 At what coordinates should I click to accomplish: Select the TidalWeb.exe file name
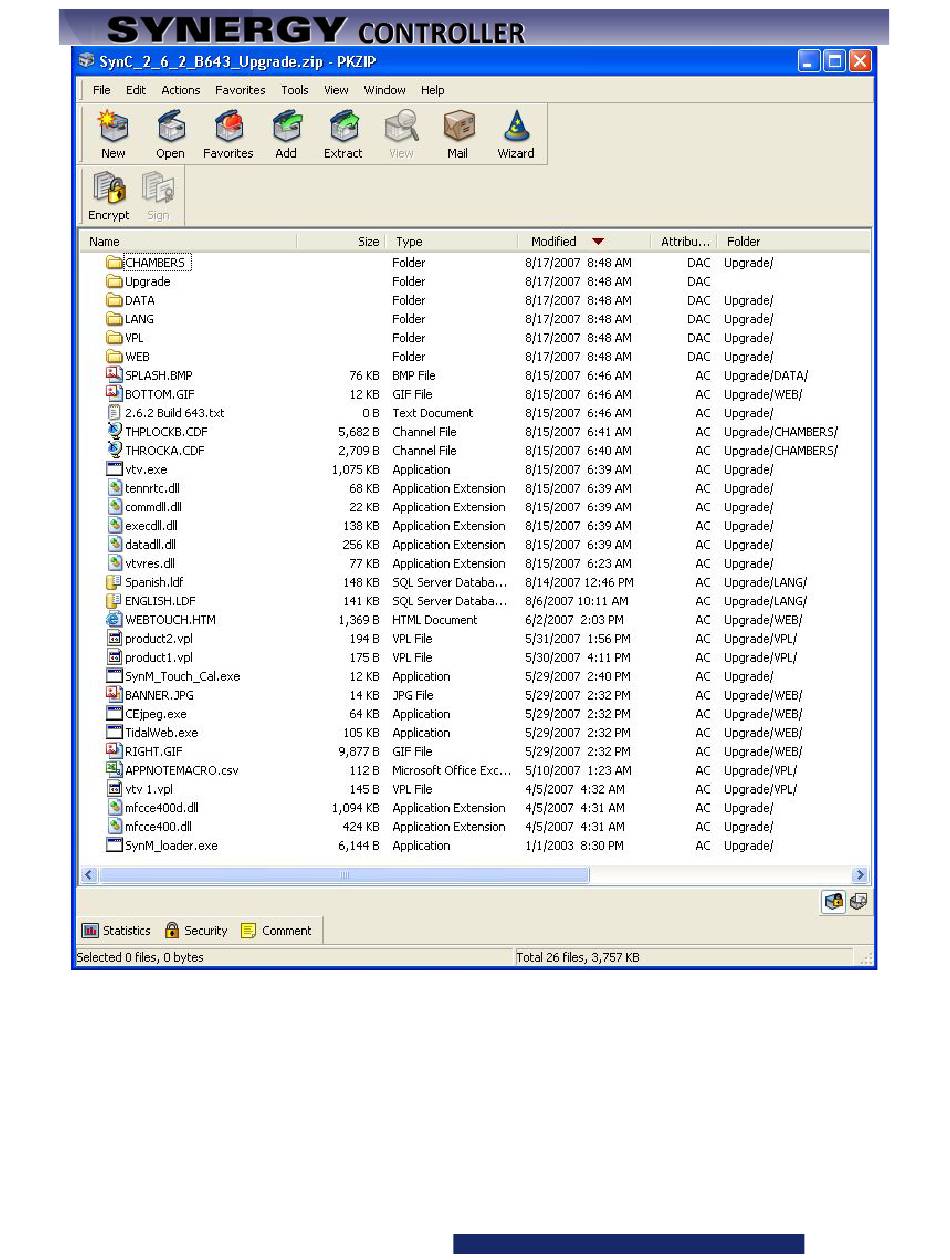[162, 733]
